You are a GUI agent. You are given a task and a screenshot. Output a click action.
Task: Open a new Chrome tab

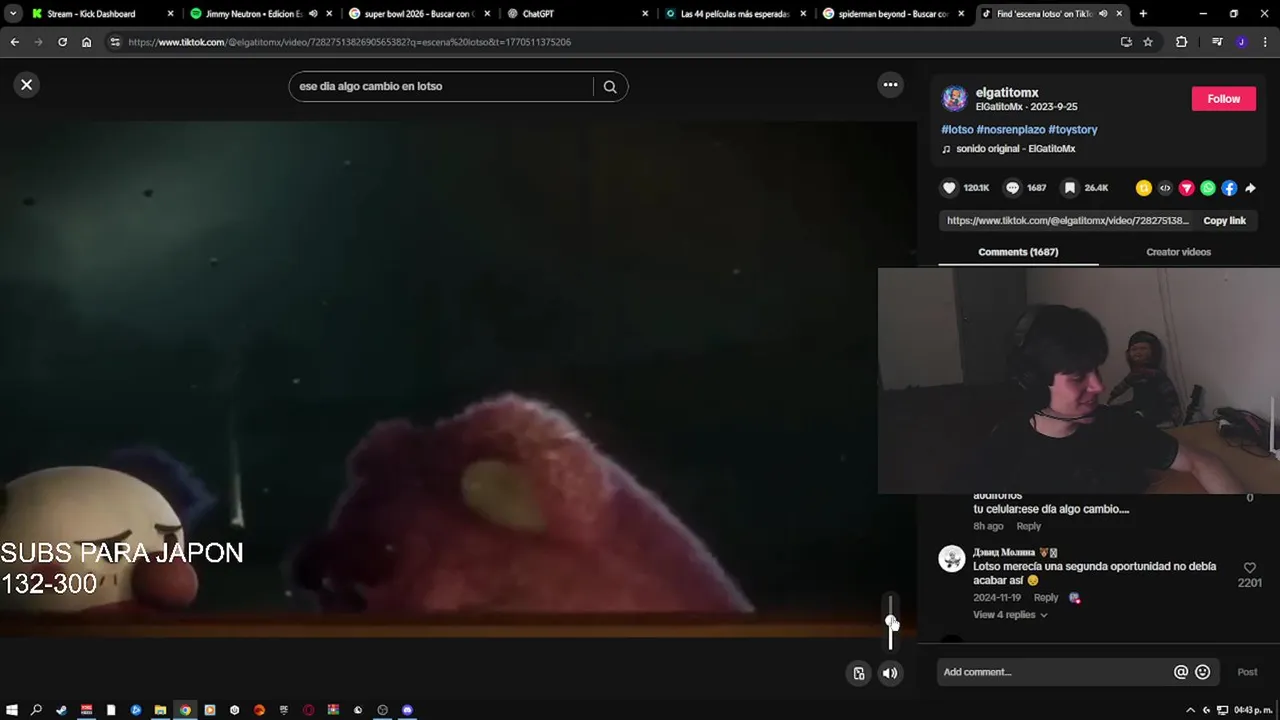[x=1143, y=14]
